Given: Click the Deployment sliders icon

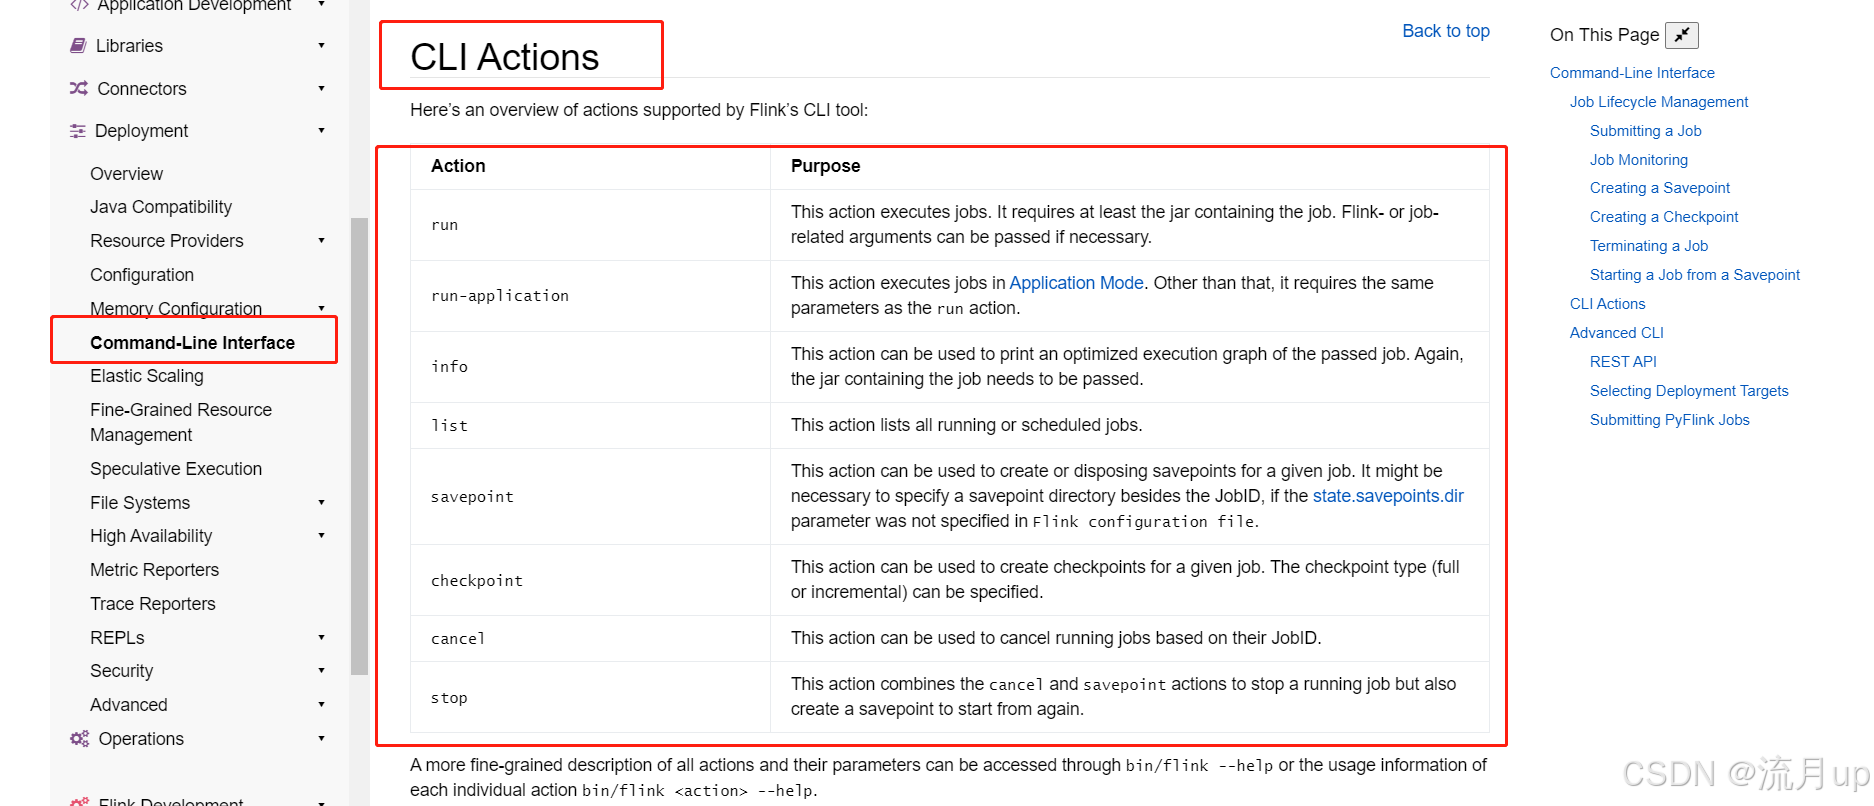Looking at the screenshot, I should [x=77, y=131].
